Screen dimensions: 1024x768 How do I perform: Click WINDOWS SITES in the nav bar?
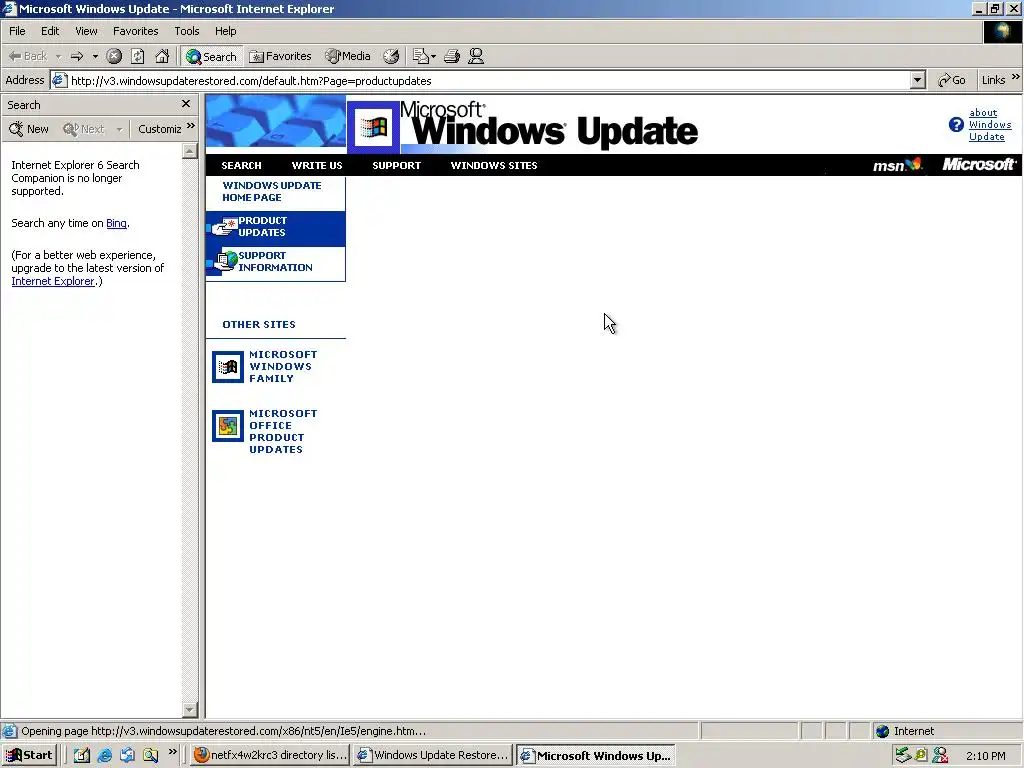pyautogui.click(x=494, y=166)
